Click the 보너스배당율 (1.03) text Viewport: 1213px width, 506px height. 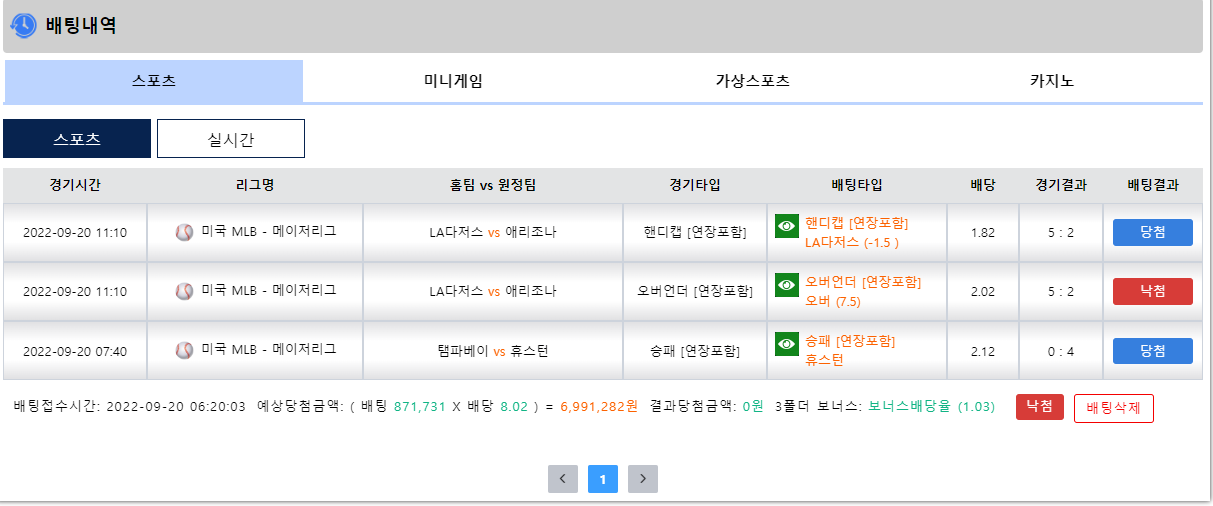[x=931, y=407]
